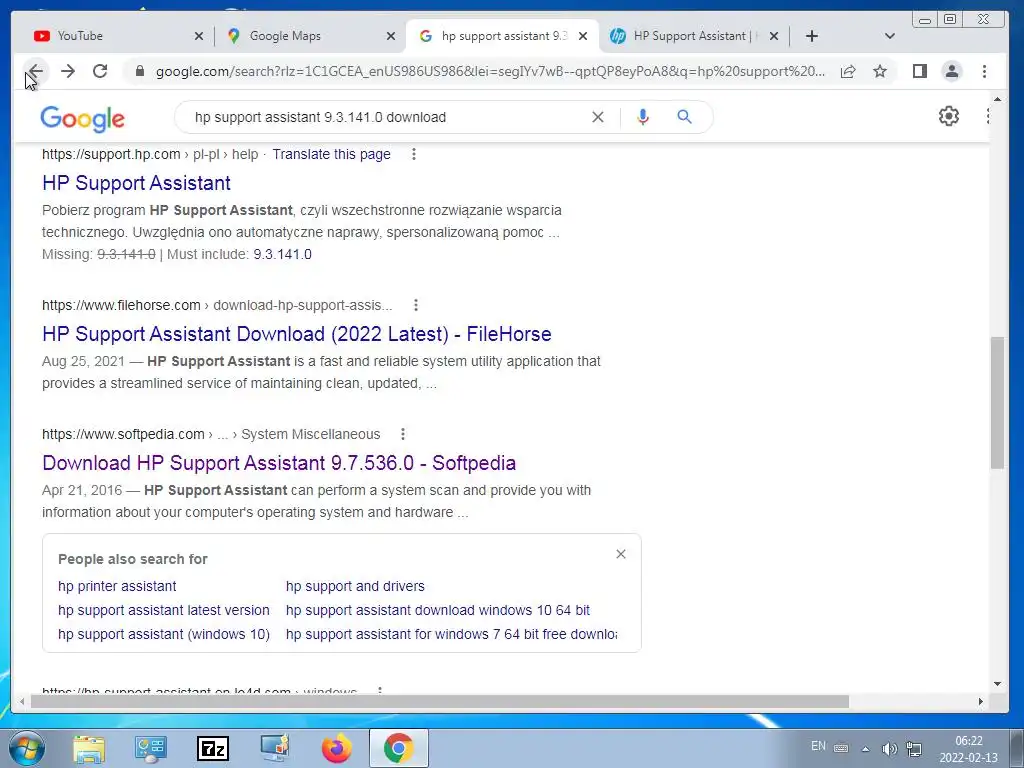Open Download HP Support Assistant 9.7.536.0 Softpedia
Screen dimensions: 1024x768
(x=279, y=463)
